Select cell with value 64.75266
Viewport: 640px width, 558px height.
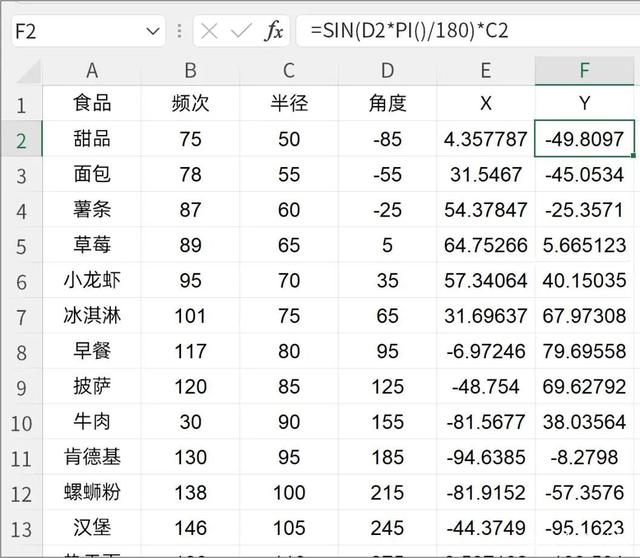point(485,245)
